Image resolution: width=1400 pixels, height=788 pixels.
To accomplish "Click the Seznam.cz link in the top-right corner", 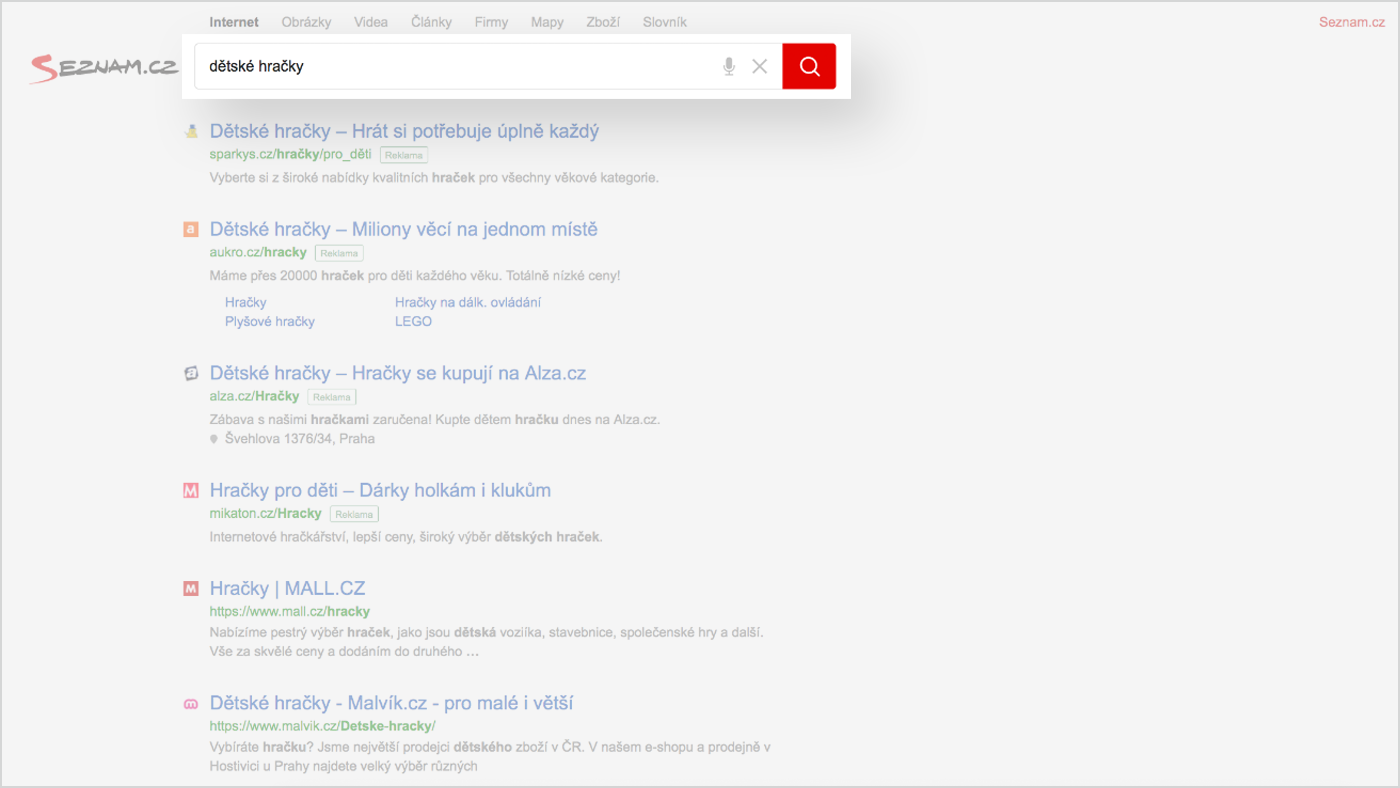I will [1352, 22].
